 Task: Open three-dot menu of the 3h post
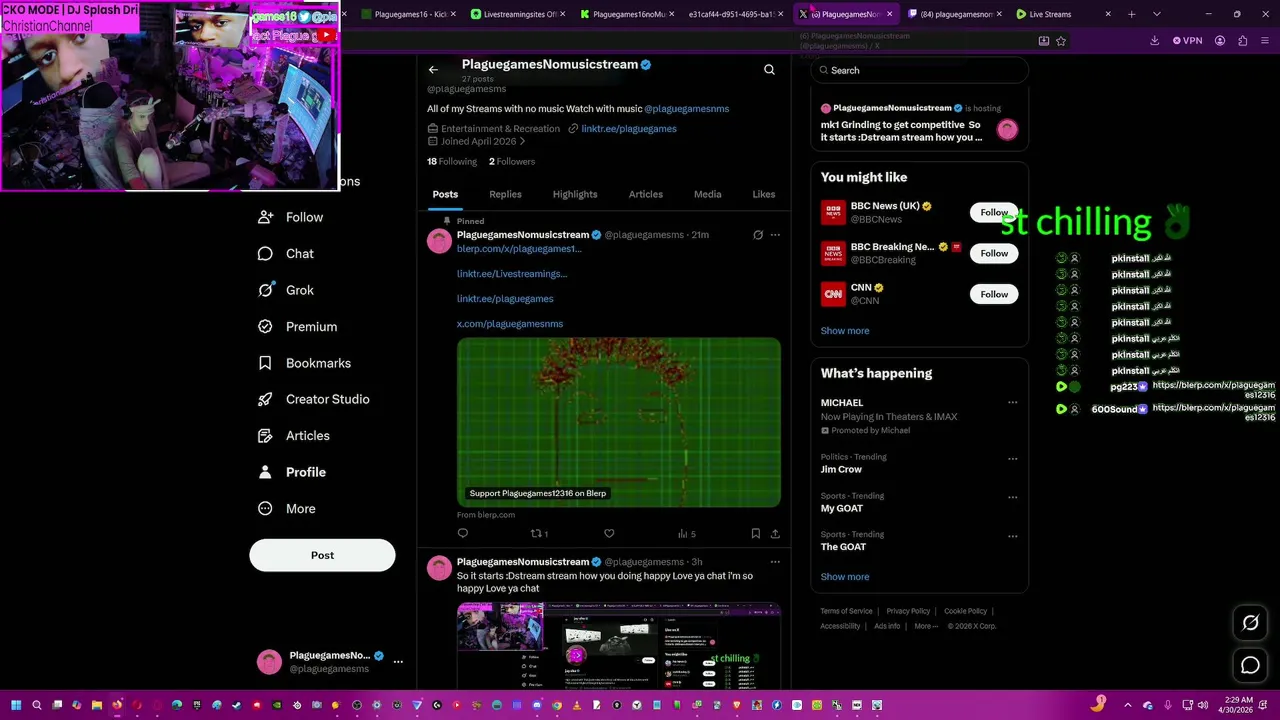click(x=775, y=562)
